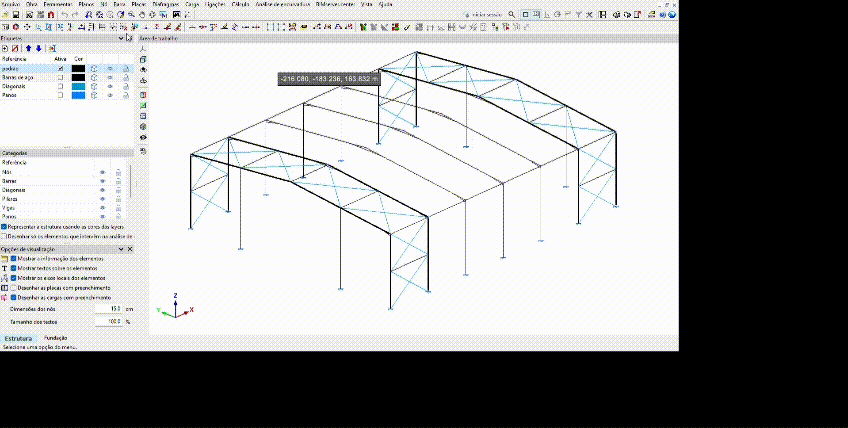Move layer down with blue down arrow
This screenshot has width=848, height=428.
click(38, 48)
